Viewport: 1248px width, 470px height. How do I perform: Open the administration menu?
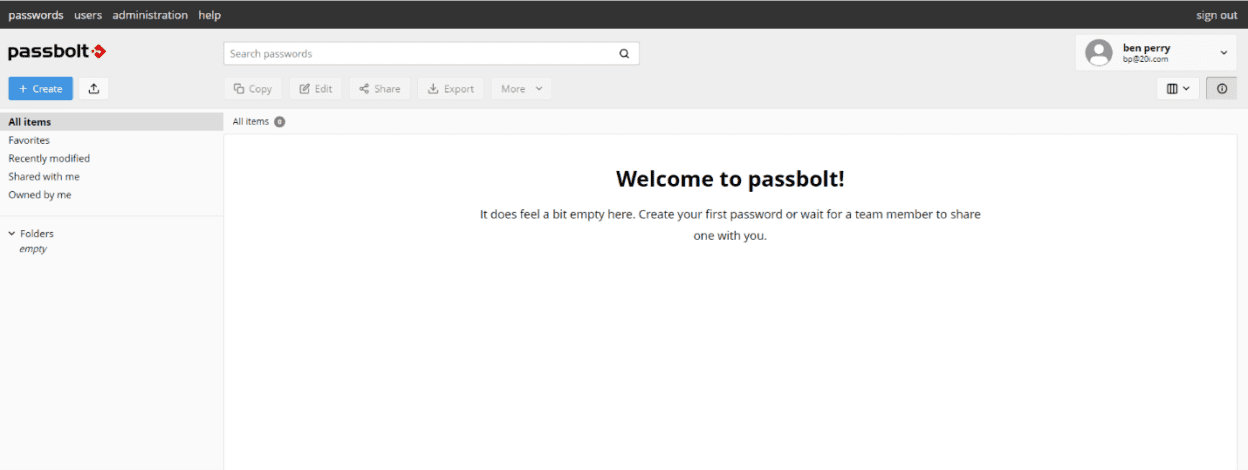tap(150, 15)
